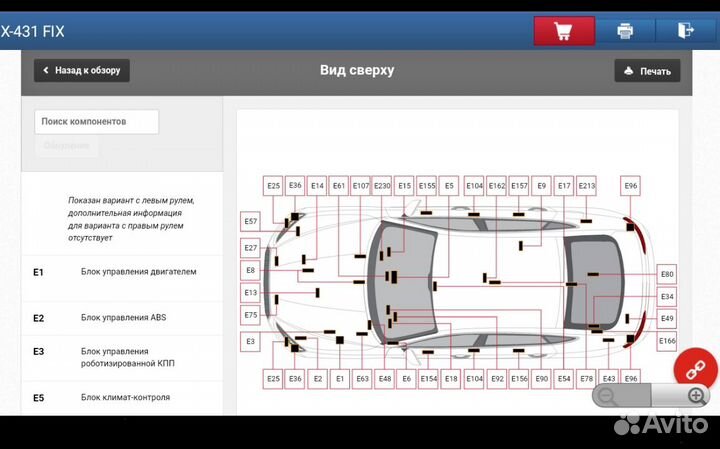Click the exit door icon
The image size is (720, 449).
click(685, 31)
